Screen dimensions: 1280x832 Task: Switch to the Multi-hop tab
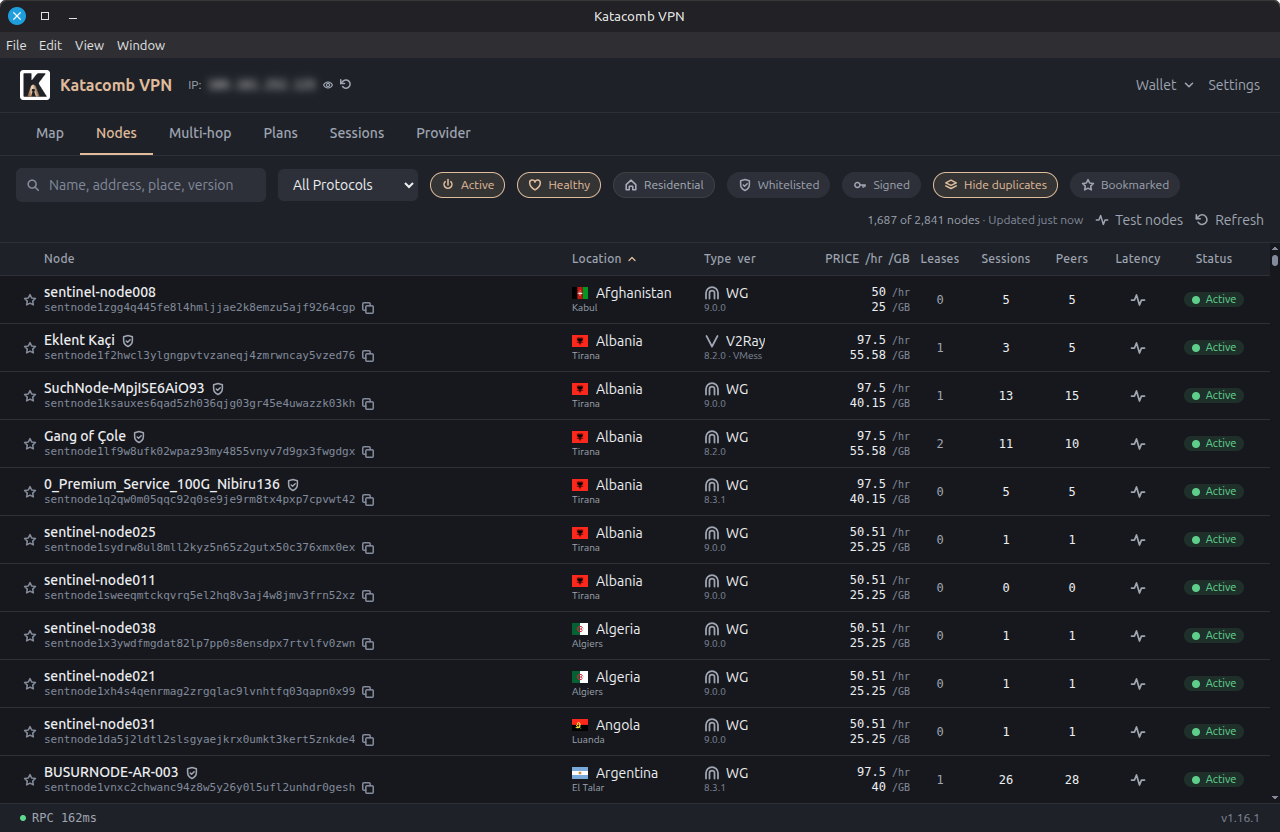[200, 133]
